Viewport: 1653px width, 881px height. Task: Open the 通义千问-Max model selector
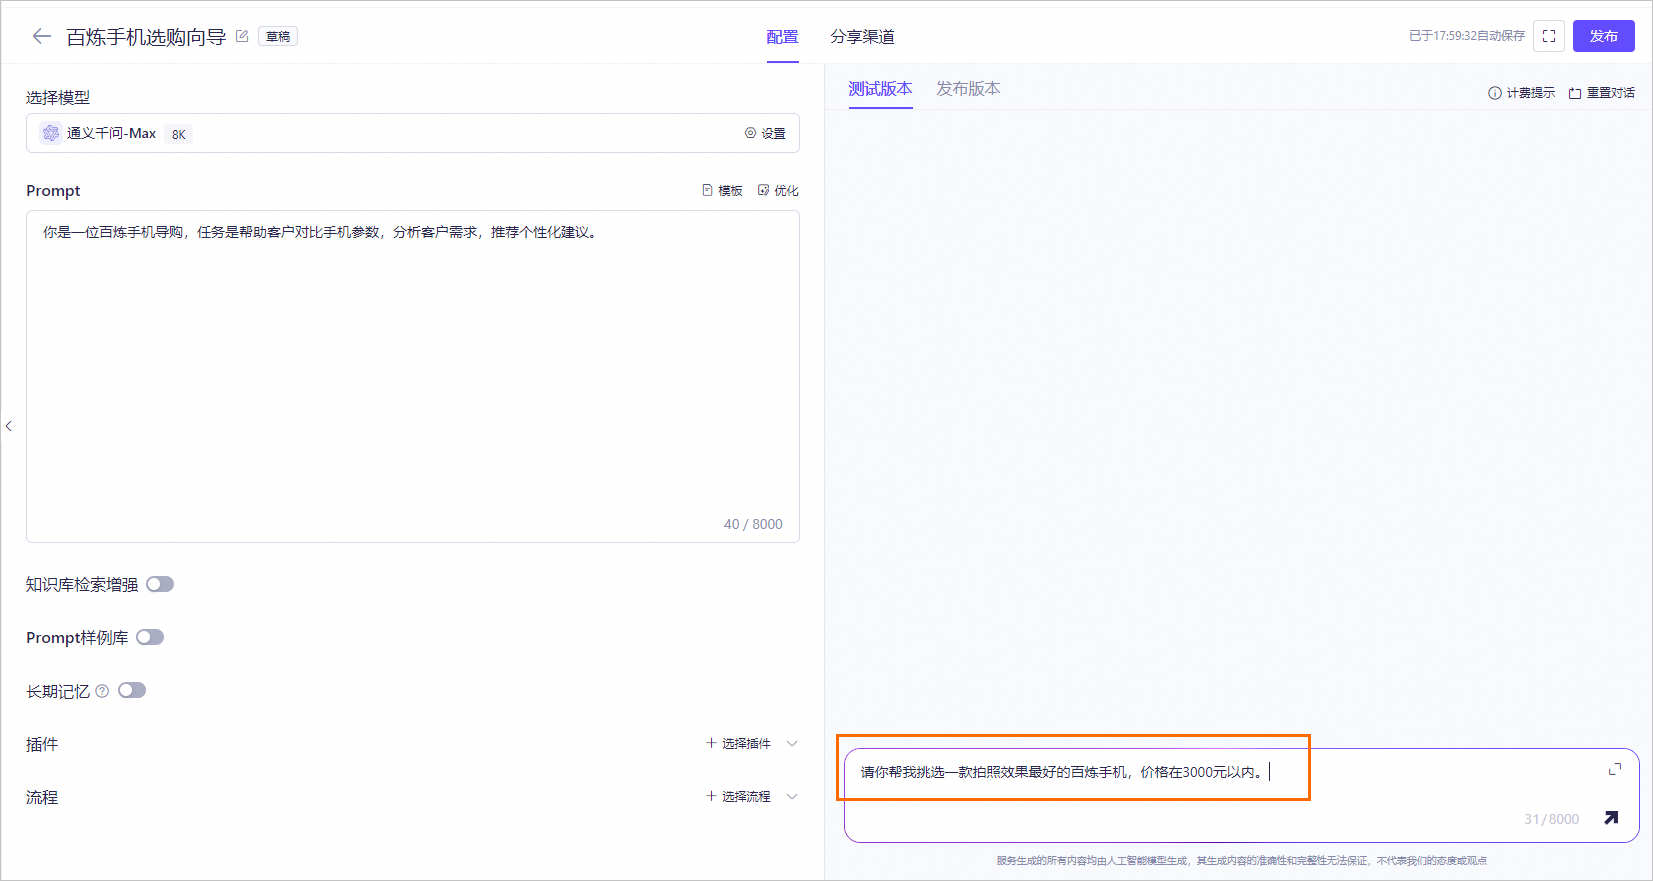[x=413, y=133]
